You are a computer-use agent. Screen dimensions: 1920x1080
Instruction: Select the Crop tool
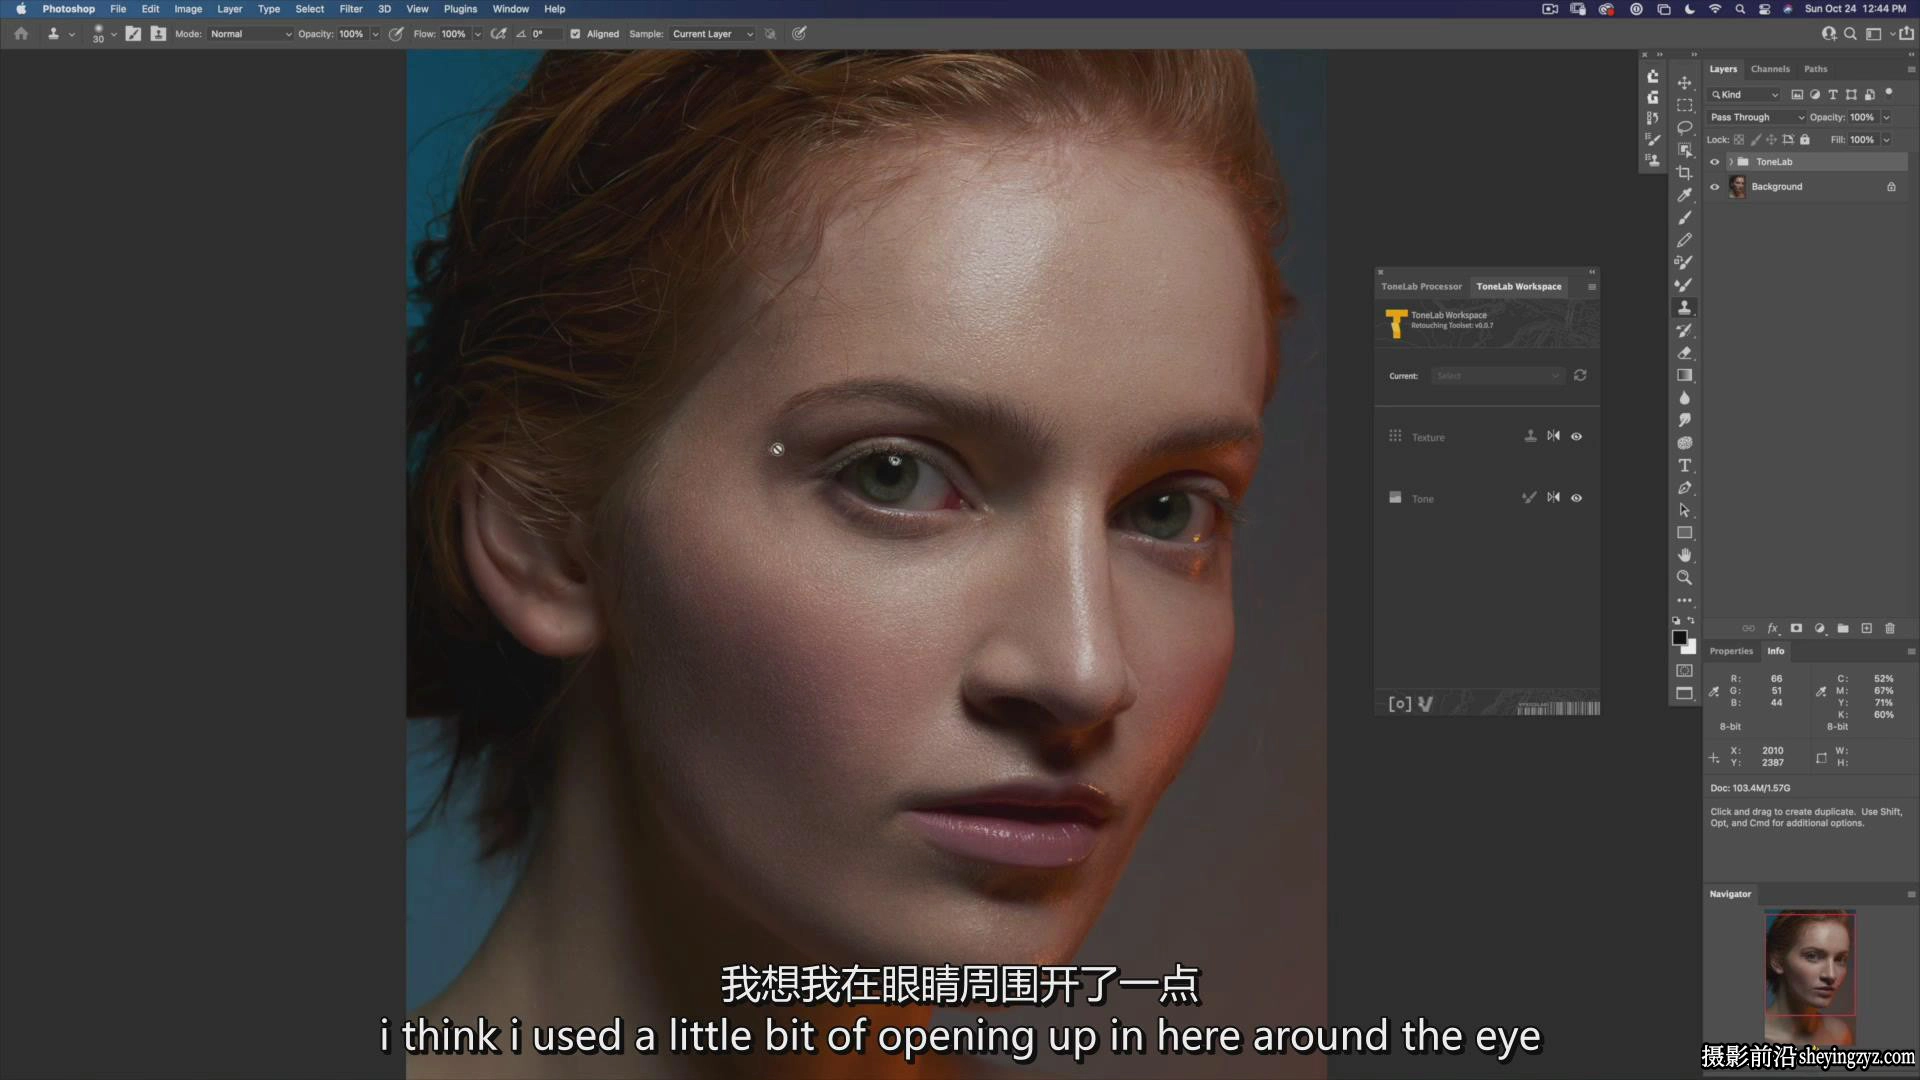(1685, 173)
